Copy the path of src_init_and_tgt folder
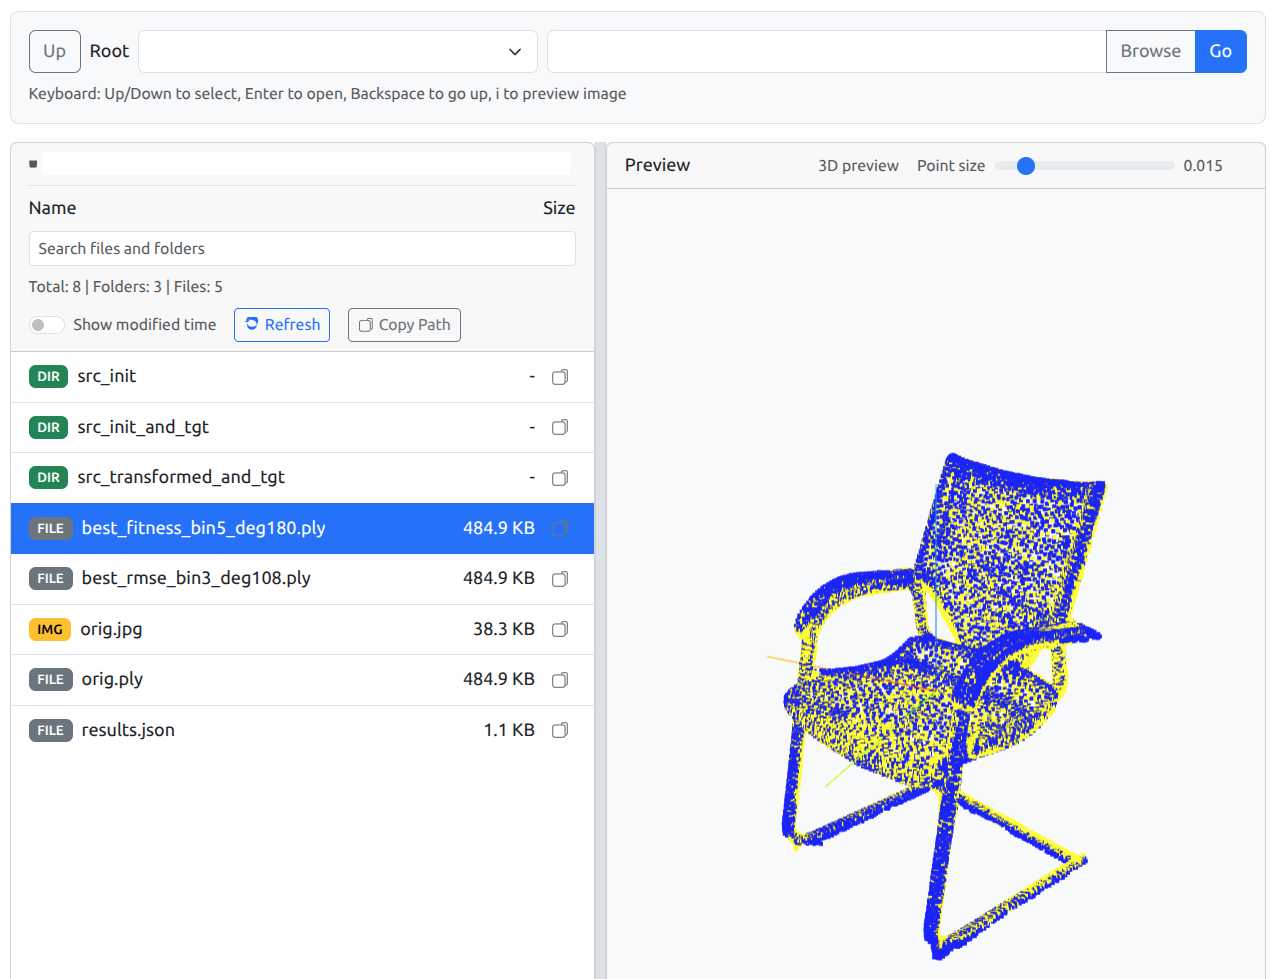 coord(559,427)
